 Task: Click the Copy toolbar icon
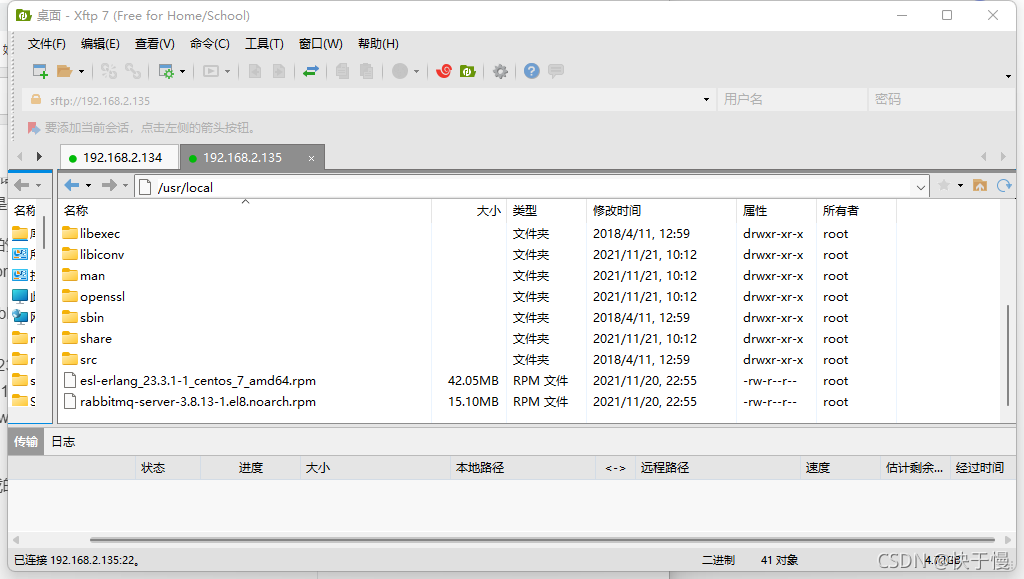click(342, 71)
